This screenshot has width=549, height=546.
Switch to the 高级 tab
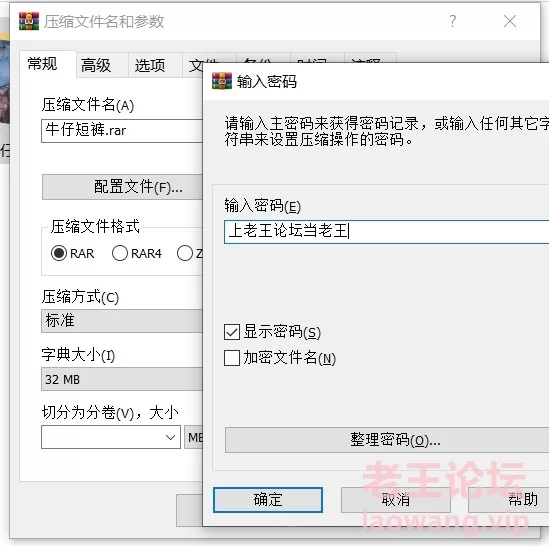96,65
